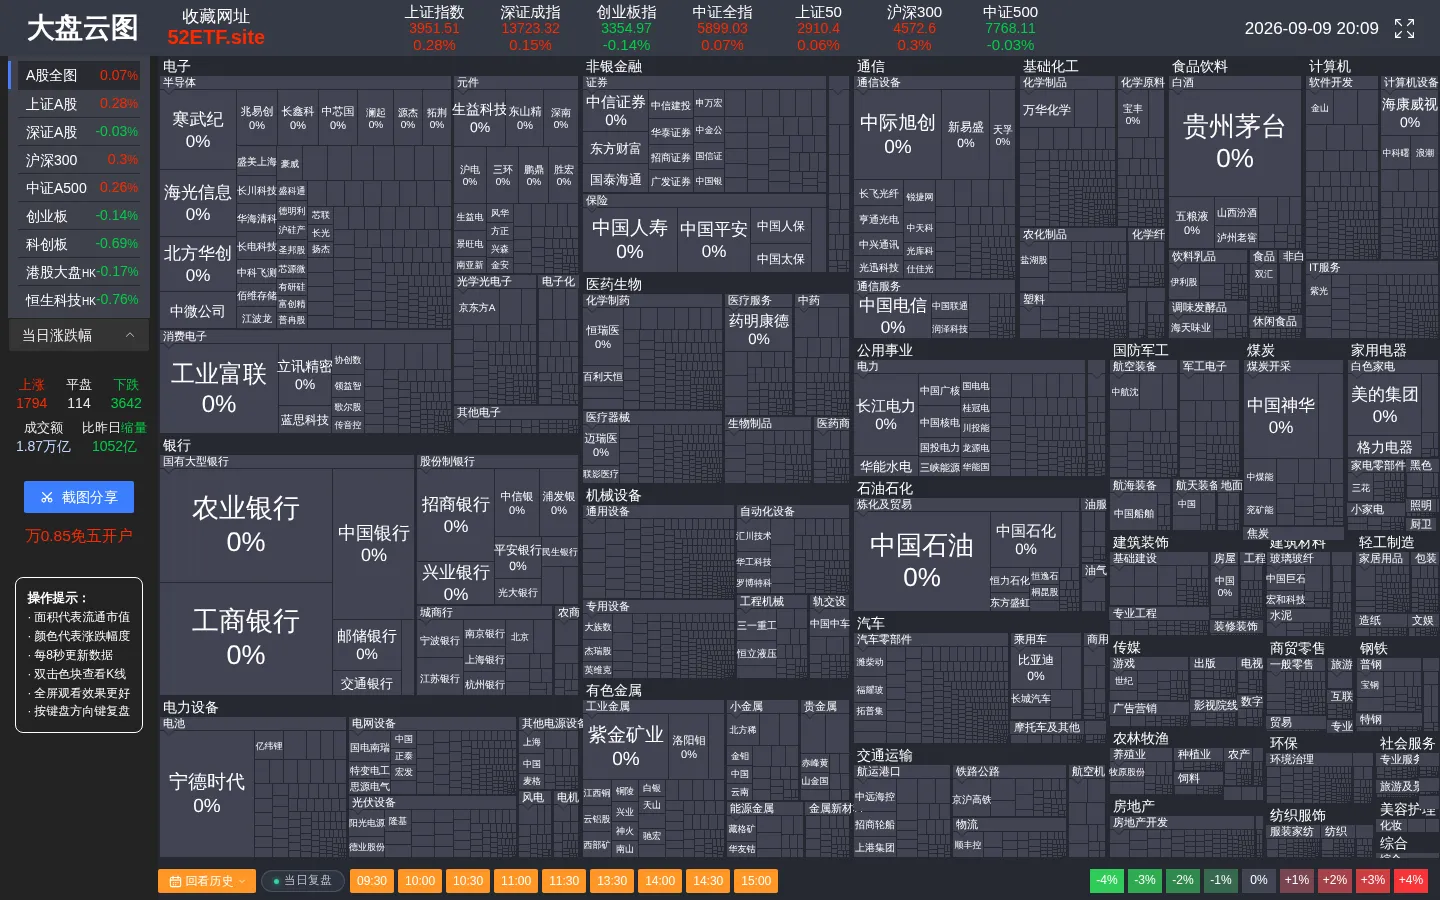Open the 中际旭创 heatmap tile
The width and height of the screenshot is (1440, 900).
coord(897,133)
